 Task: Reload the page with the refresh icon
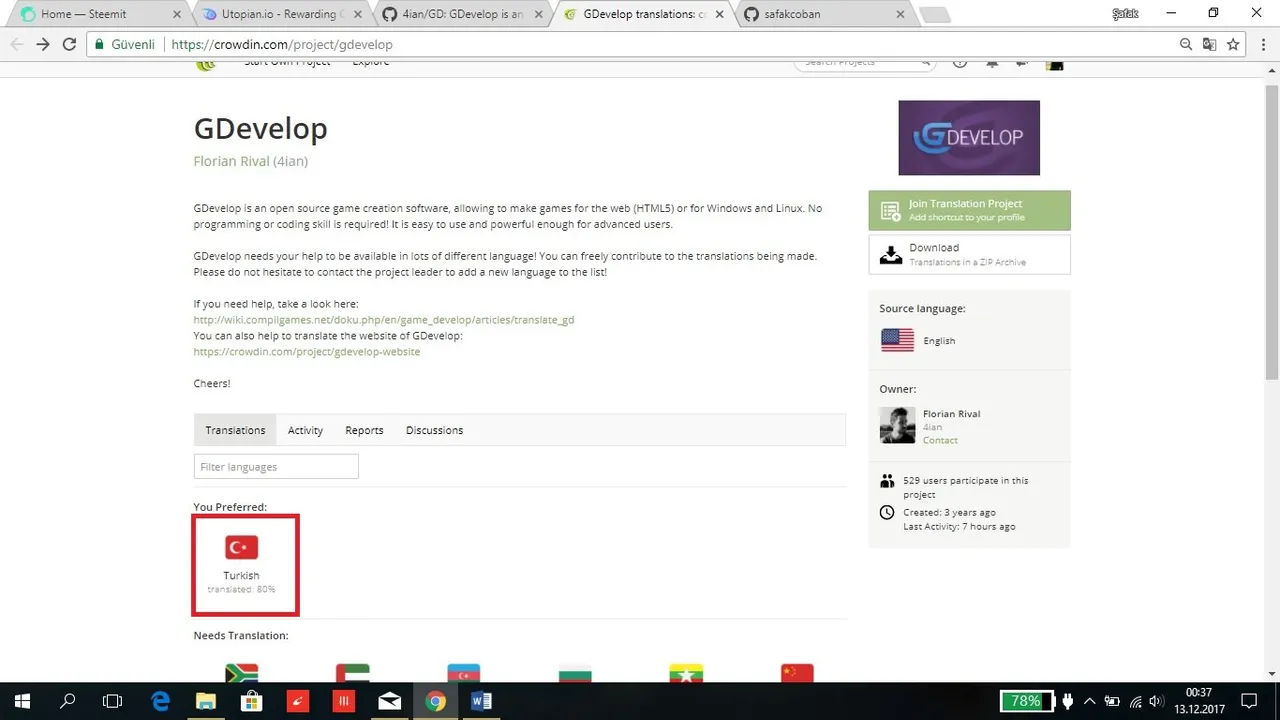69,44
